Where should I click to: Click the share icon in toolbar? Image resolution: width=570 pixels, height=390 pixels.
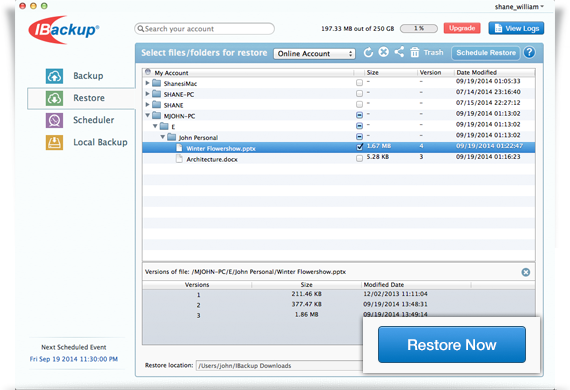[x=399, y=52]
